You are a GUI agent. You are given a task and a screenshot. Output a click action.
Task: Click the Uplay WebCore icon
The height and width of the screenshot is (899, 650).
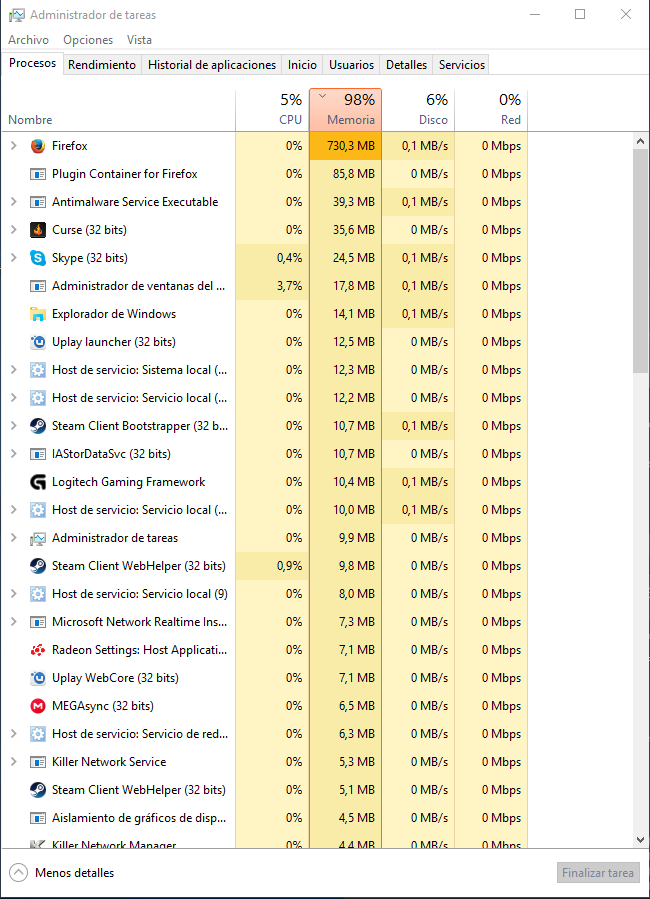[38, 678]
